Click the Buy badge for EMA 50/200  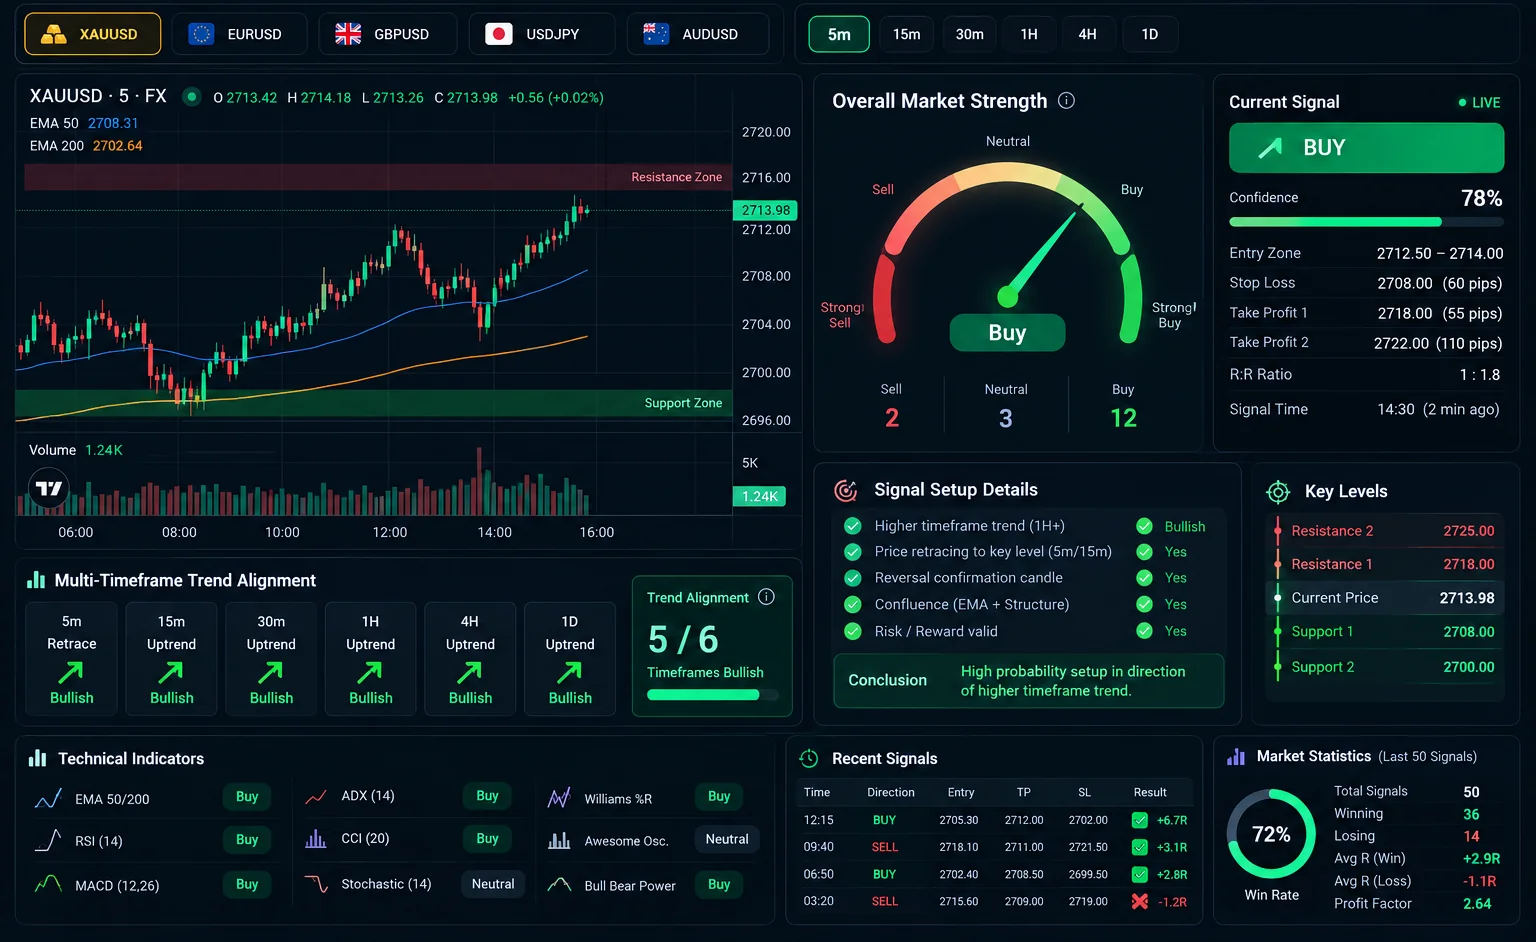coord(247,797)
